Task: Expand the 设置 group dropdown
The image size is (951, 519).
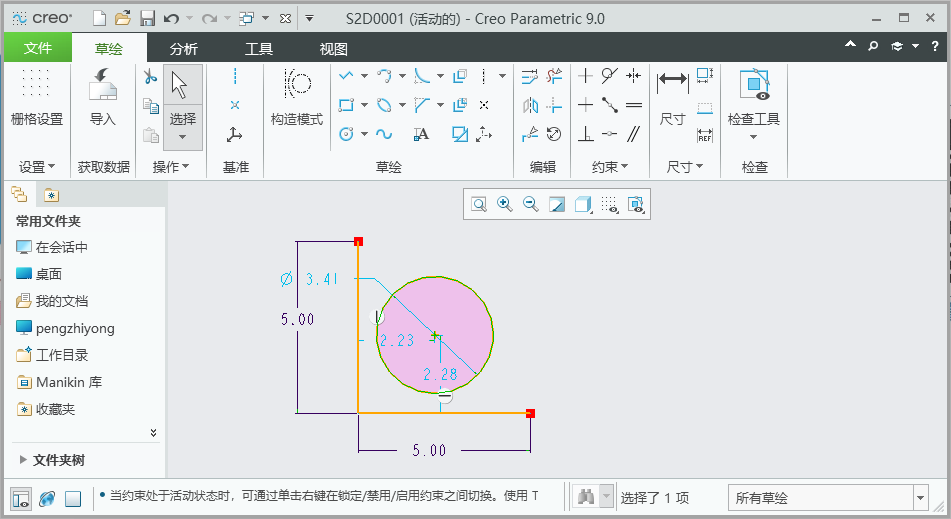Action: 37,167
